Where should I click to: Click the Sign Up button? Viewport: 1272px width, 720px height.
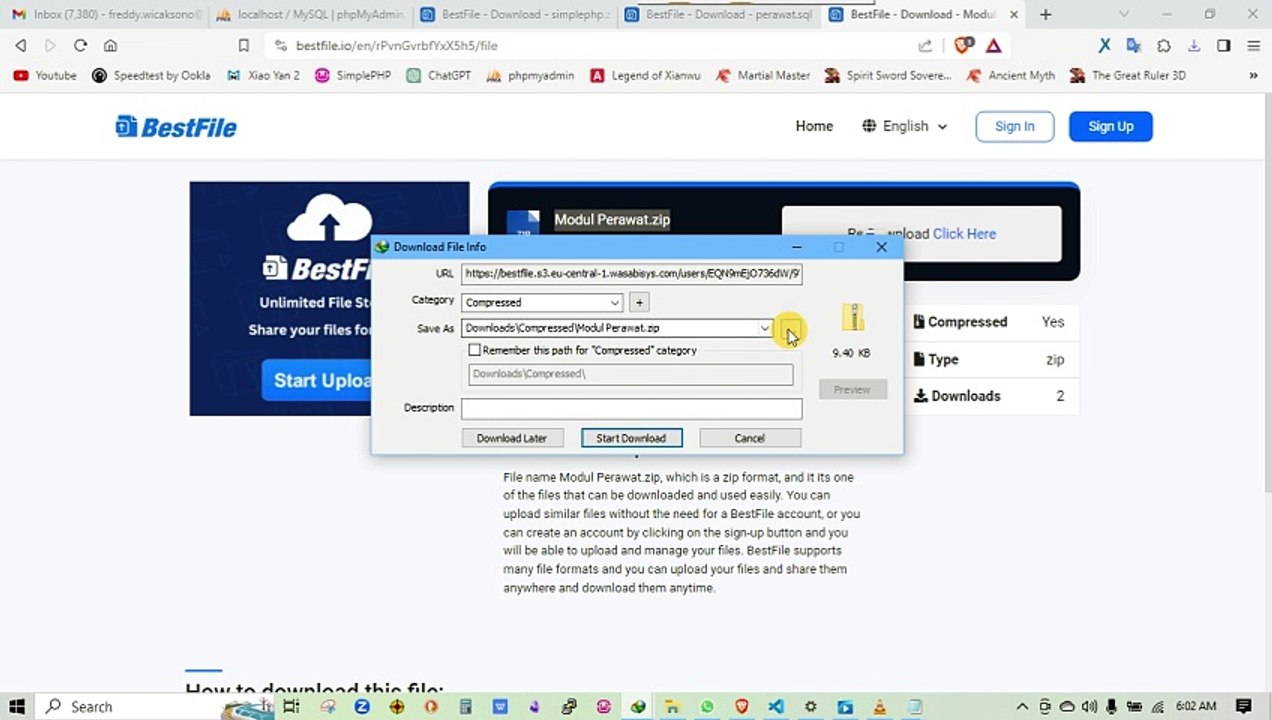click(1111, 126)
